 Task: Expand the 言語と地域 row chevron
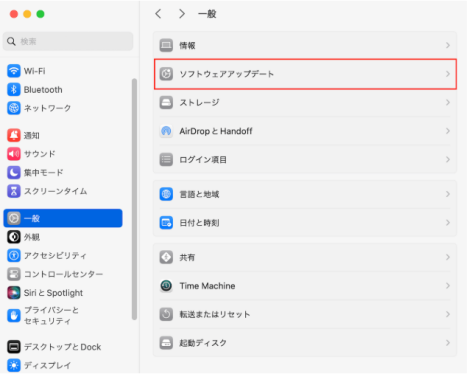coord(448,194)
